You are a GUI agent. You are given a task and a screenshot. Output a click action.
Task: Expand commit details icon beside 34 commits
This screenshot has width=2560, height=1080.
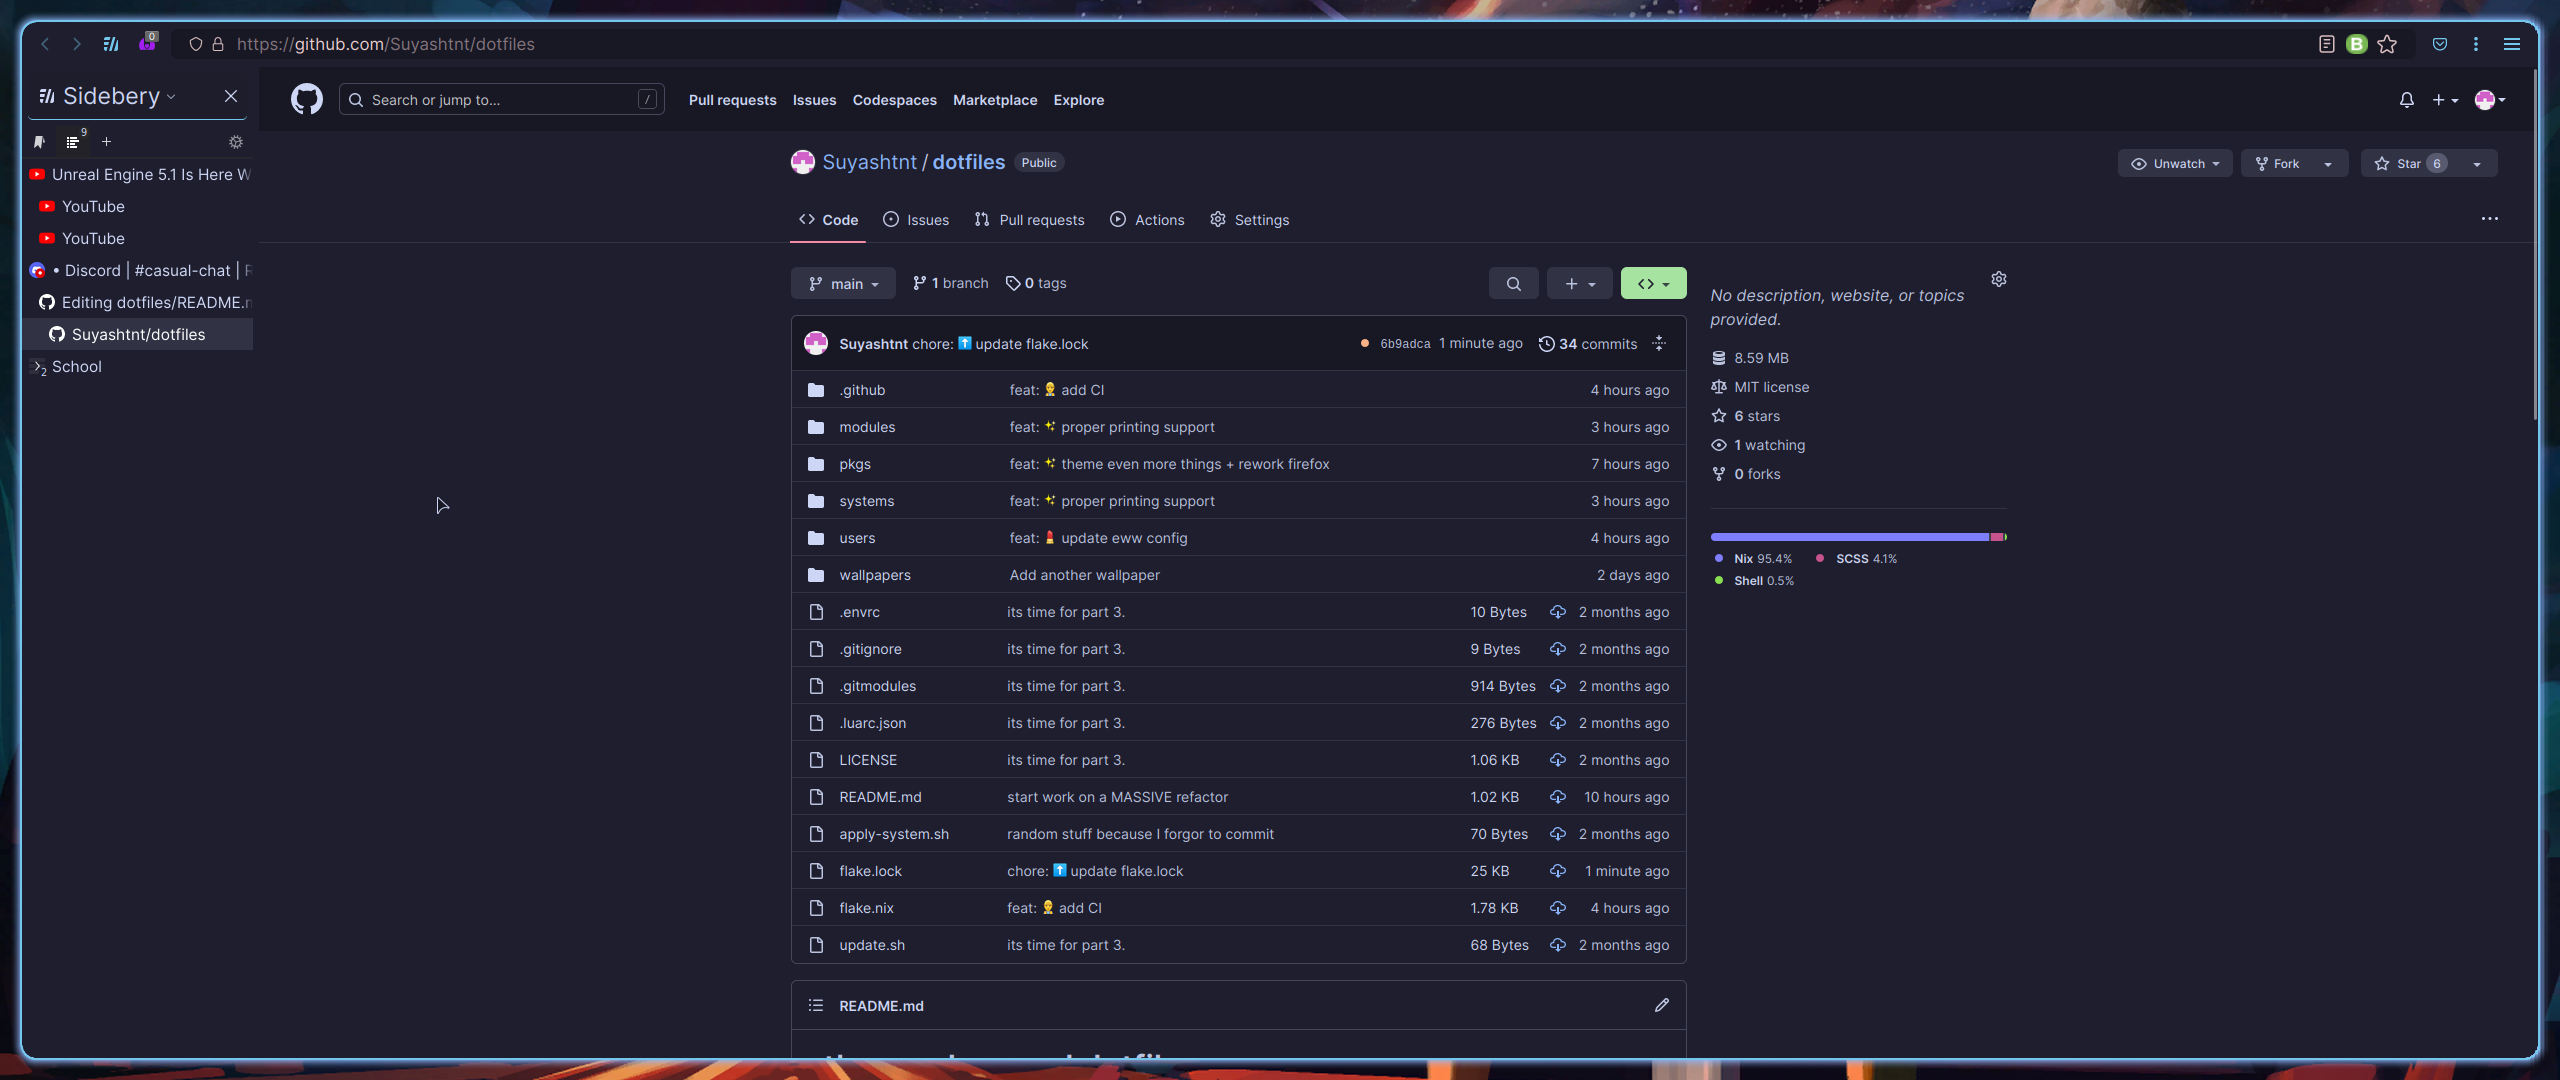click(1659, 343)
